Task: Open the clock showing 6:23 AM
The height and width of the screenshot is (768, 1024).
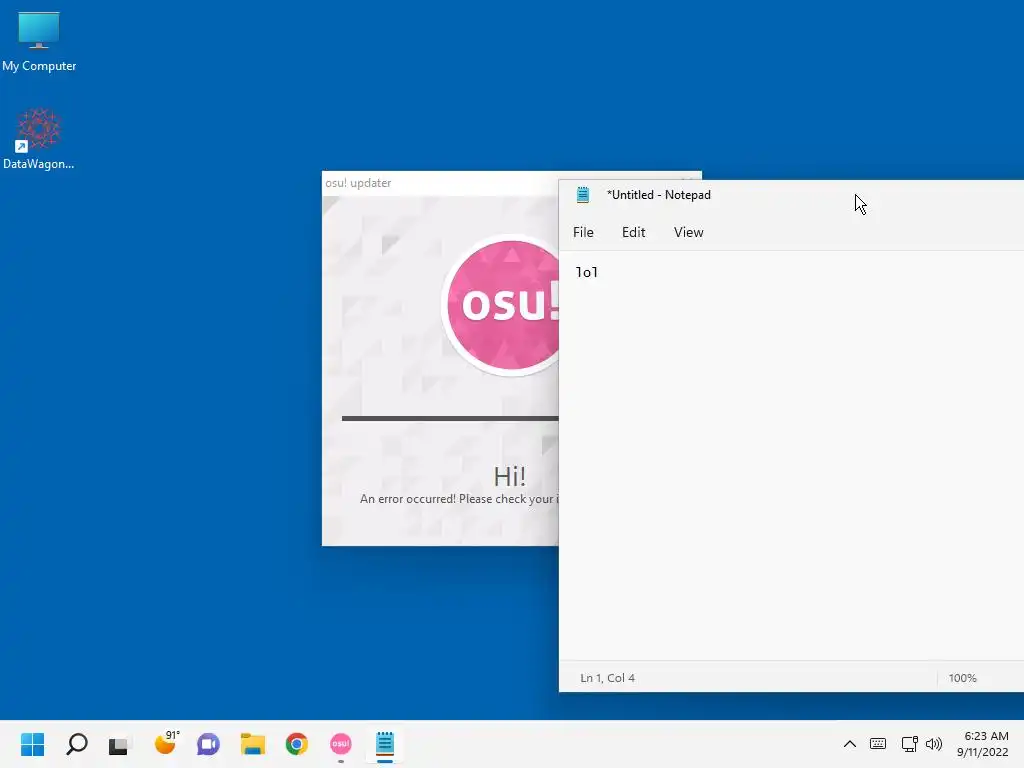Action: tap(983, 744)
